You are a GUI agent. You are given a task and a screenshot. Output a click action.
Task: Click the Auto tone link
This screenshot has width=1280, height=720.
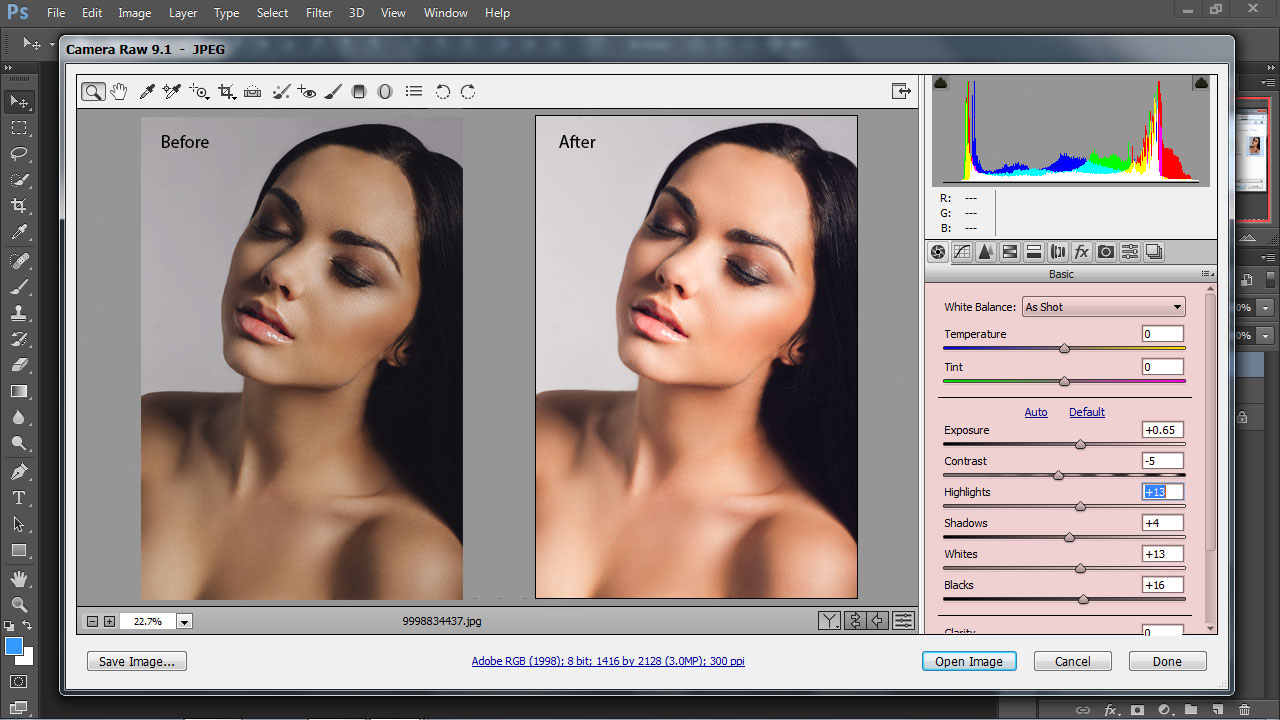click(x=1036, y=412)
